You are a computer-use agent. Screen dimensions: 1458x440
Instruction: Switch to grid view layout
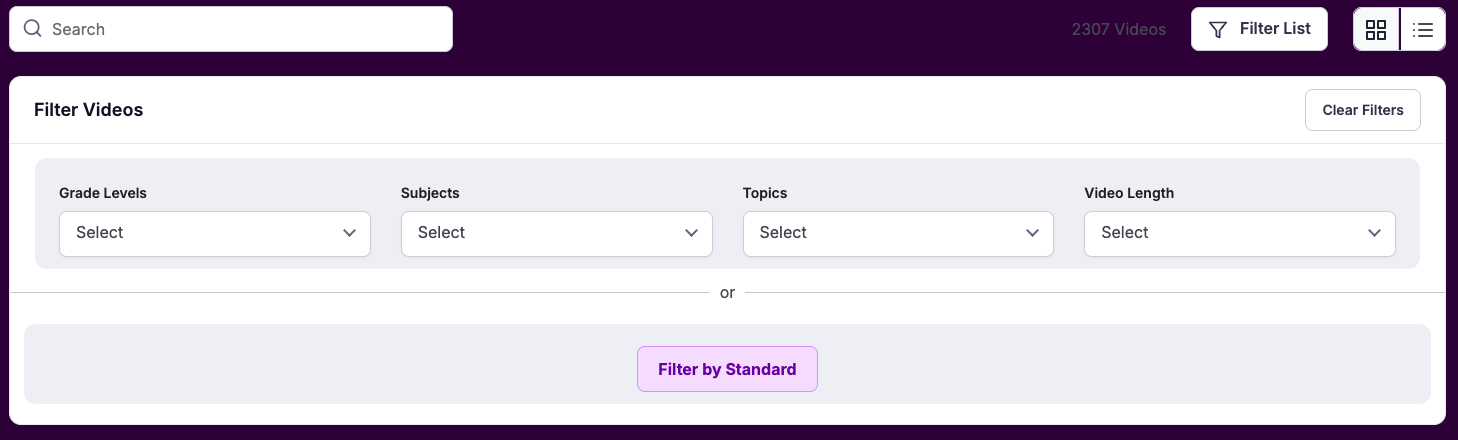tap(1376, 30)
